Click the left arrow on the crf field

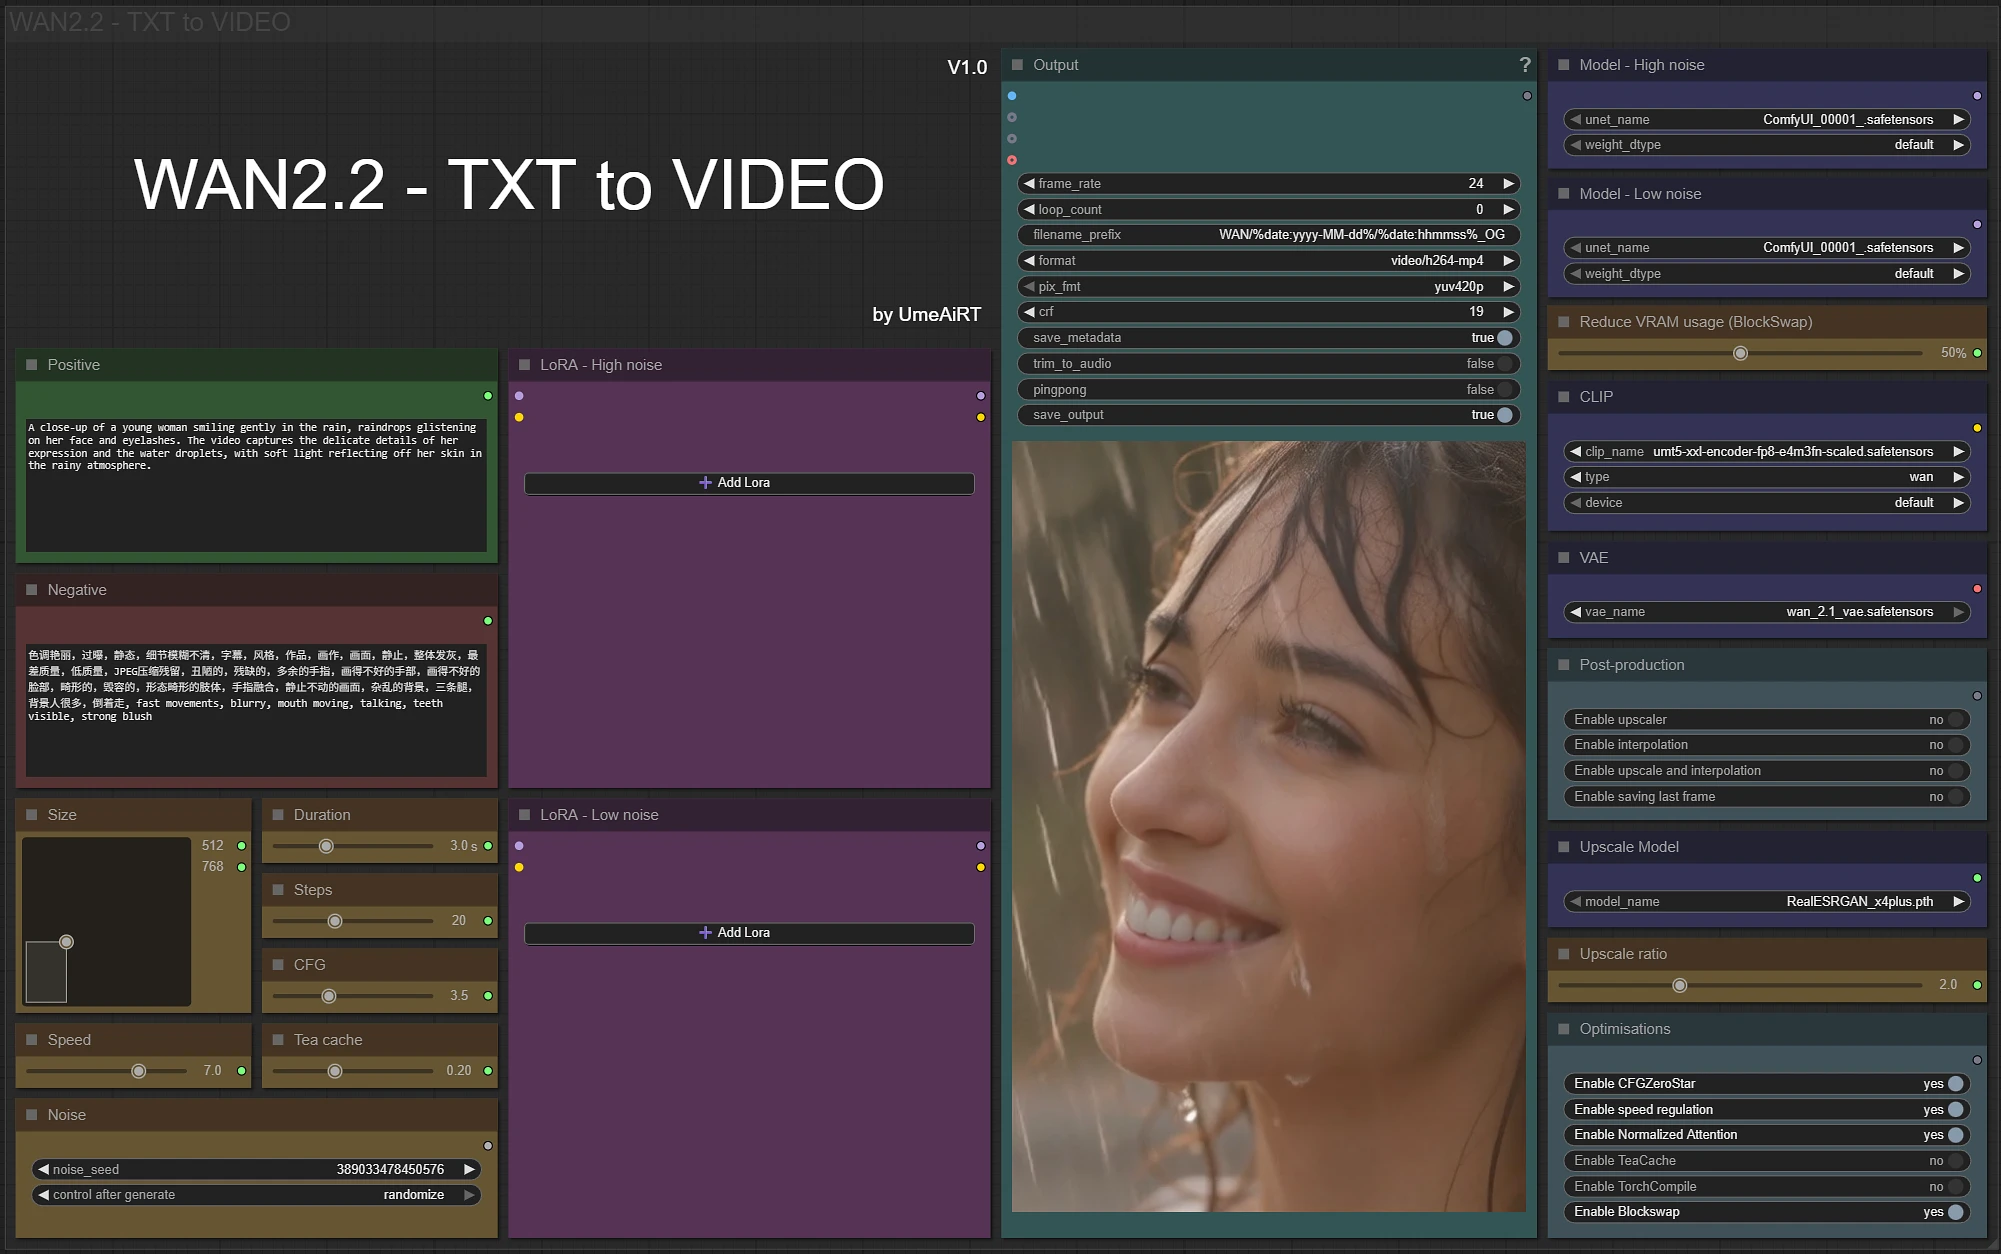pos(1028,312)
